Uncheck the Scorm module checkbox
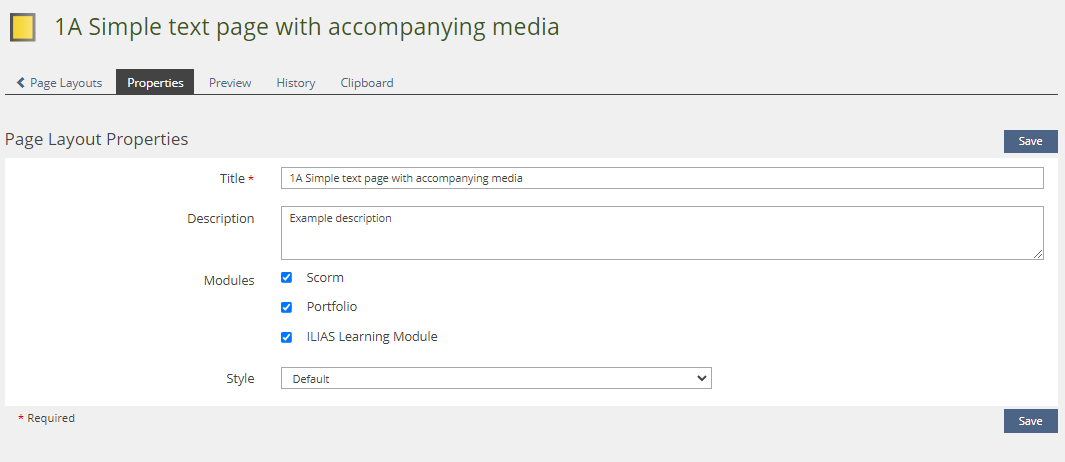 287,277
